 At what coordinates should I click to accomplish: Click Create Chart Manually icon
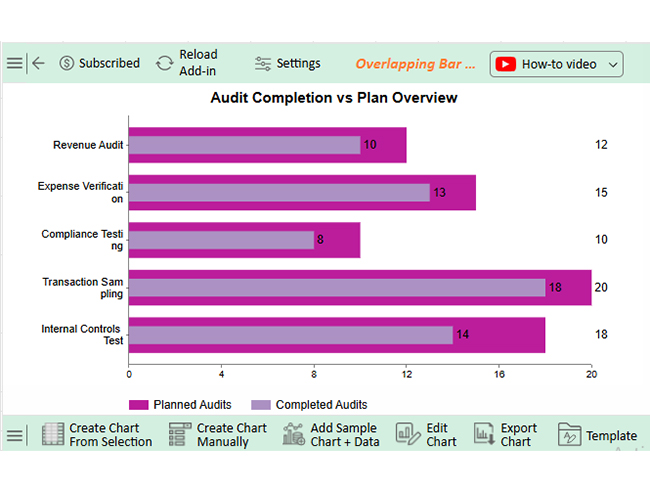click(x=180, y=435)
